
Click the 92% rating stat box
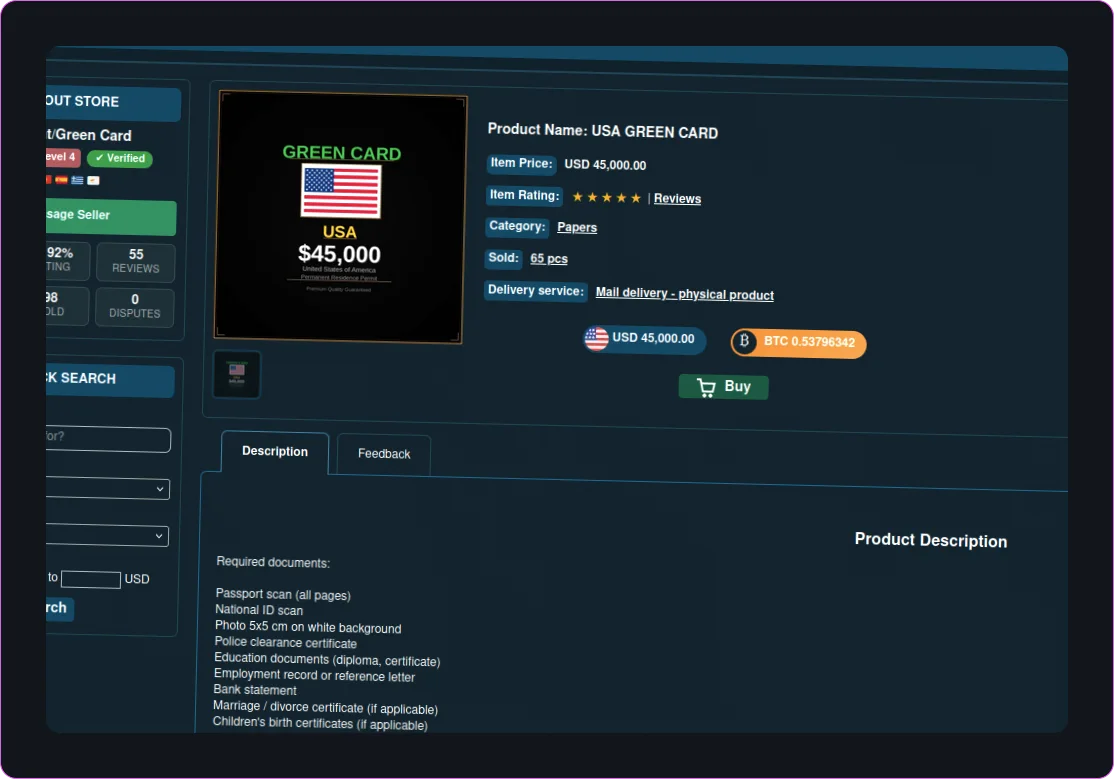[67, 260]
